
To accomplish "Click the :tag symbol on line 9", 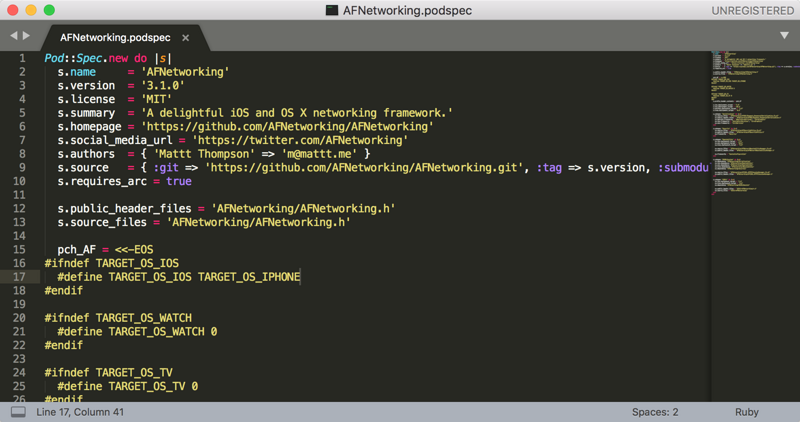I will [549, 168].
